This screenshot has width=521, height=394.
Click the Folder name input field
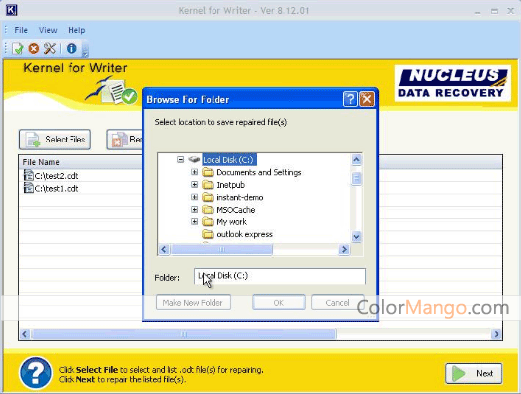tap(280, 276)
